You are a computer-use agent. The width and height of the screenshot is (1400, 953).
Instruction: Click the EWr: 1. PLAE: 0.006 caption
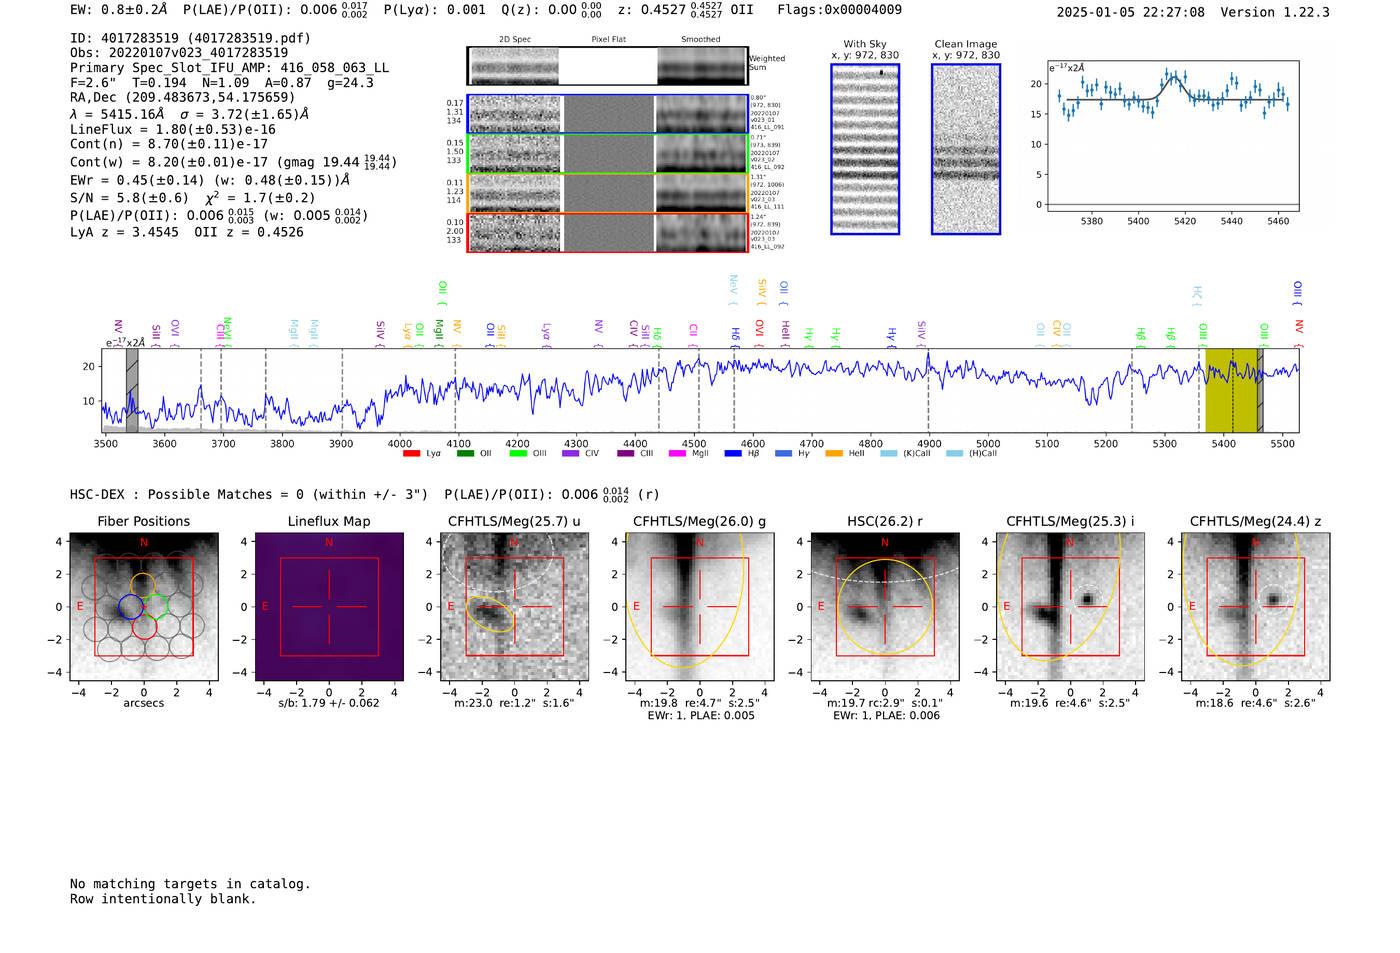[886, 716]
